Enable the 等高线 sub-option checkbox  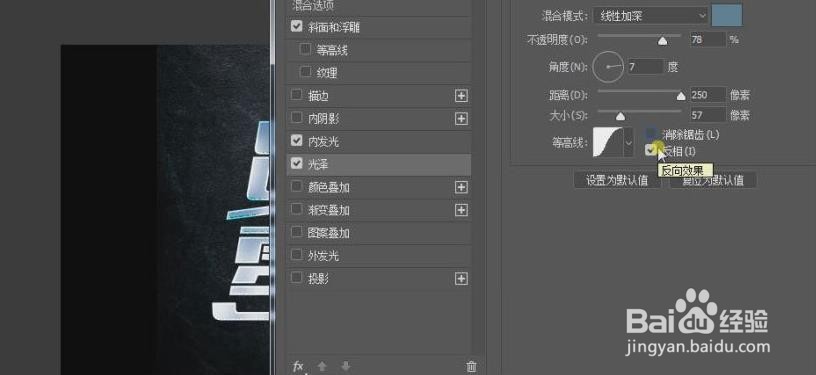[305, 49]
